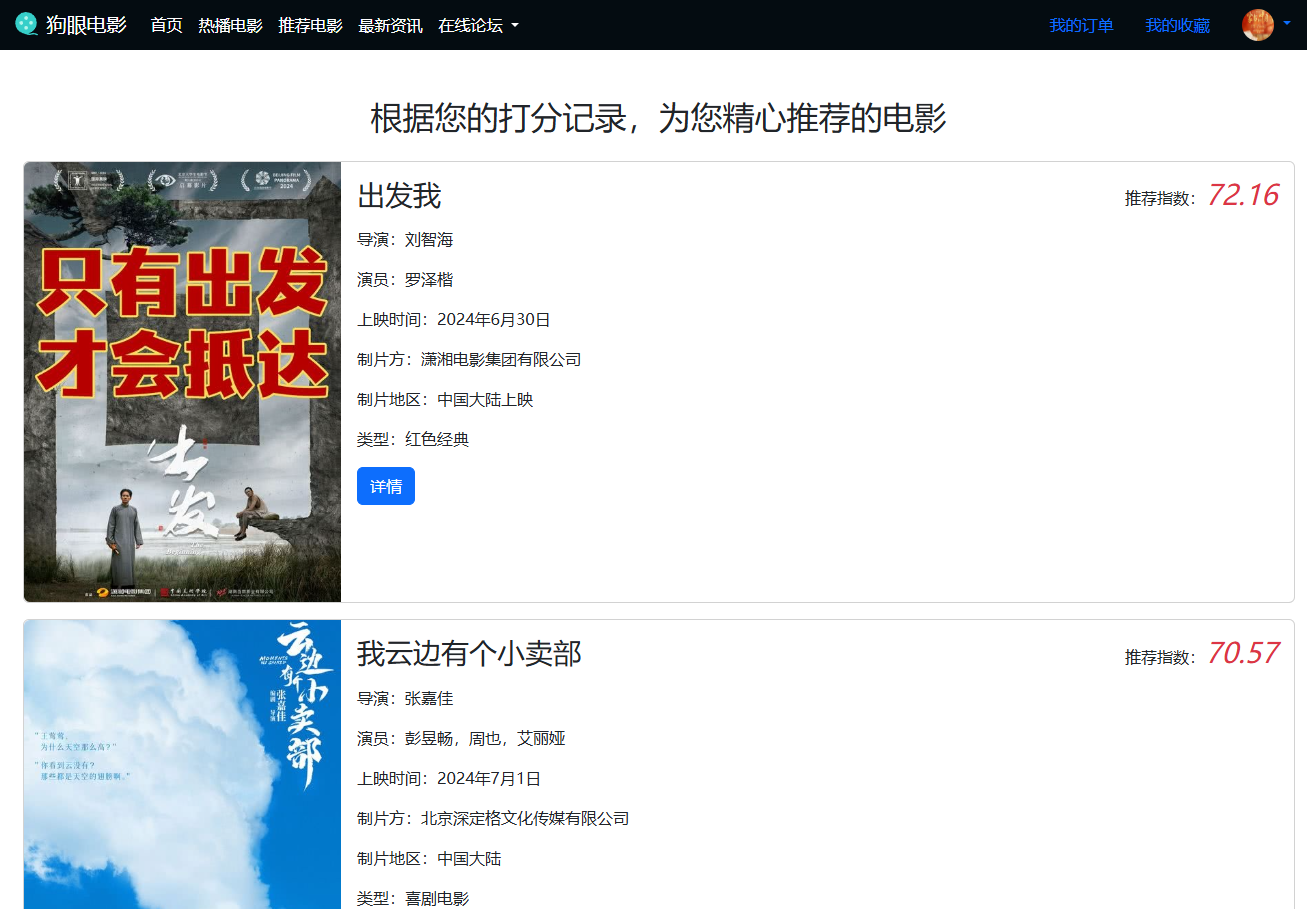1307x909 pixels.
Task: Open the 出发 movie poster thumbnail
Action: click(x=183, y=382)
